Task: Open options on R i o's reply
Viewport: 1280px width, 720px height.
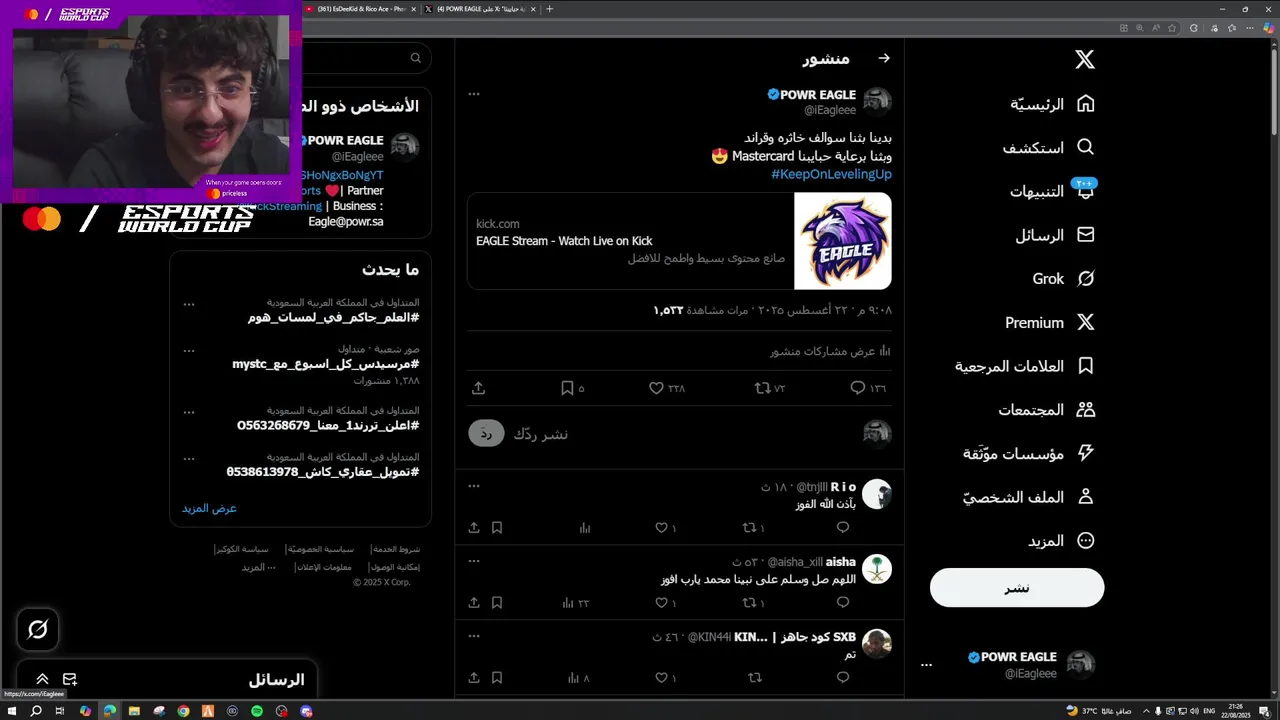Action: [474, 486]
